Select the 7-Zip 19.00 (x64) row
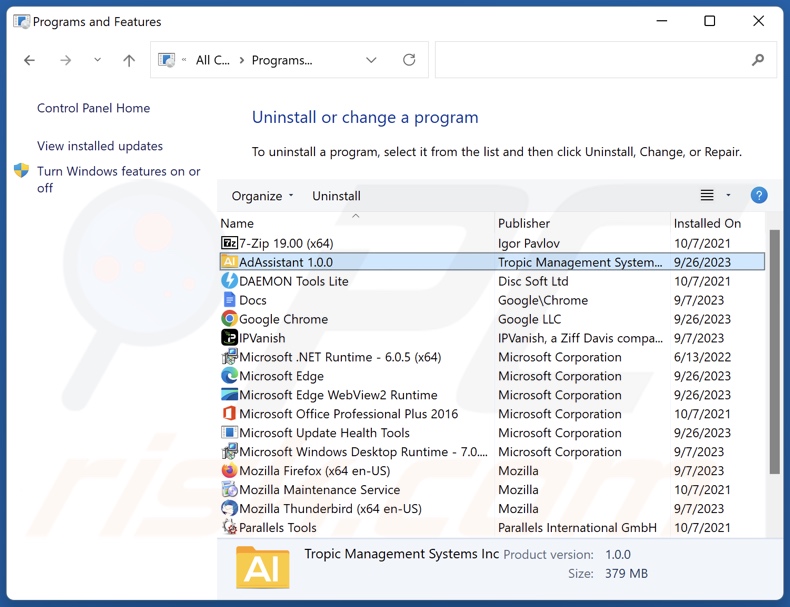This screenshot has width=790, height=607. (x=492, y=243)
